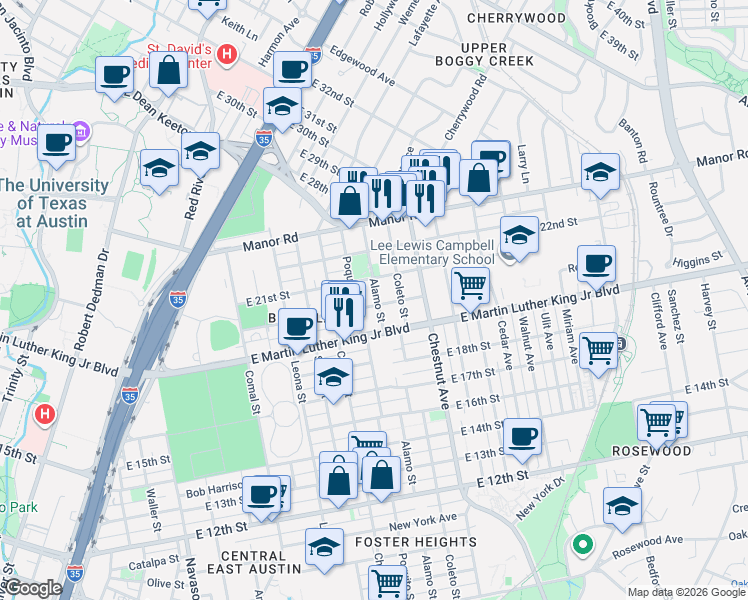The image size is (748, 600).
Task: Click graduation cap marker south of MLK Blvd
Action: (333, 378)
